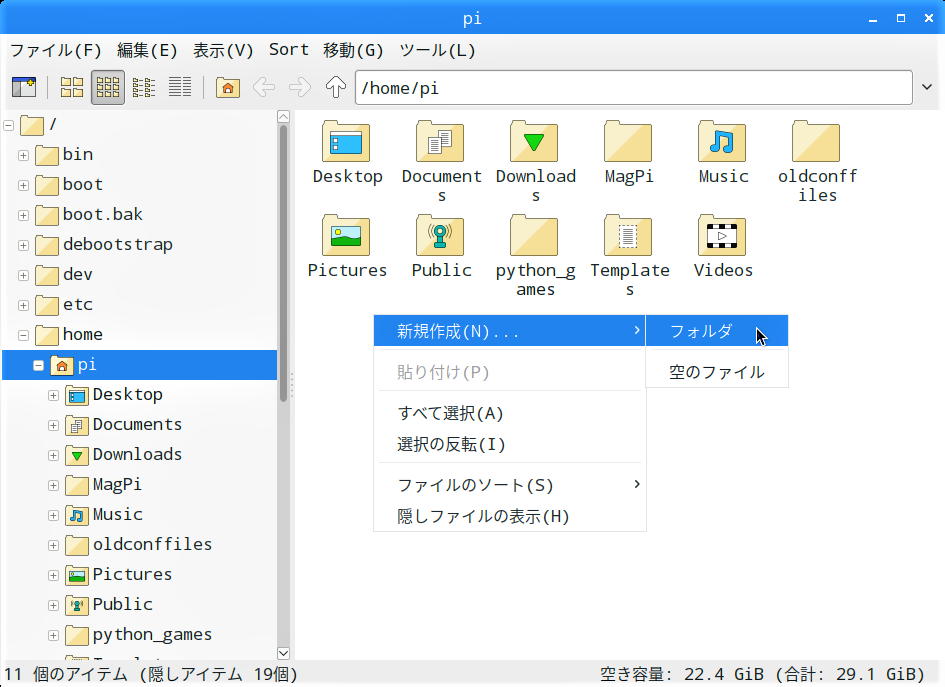The width and height of the screenshot is (945, 687).
Task: Open a new window via toolbar icon
Action: [x=24, y=87]
